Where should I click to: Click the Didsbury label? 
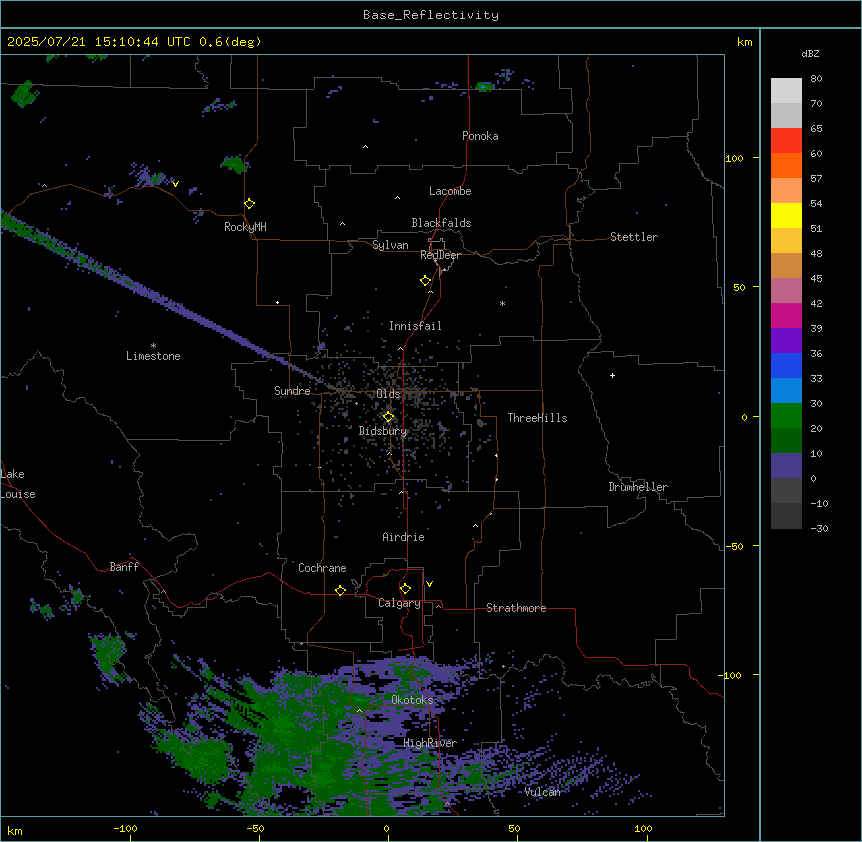pos(383,431)
